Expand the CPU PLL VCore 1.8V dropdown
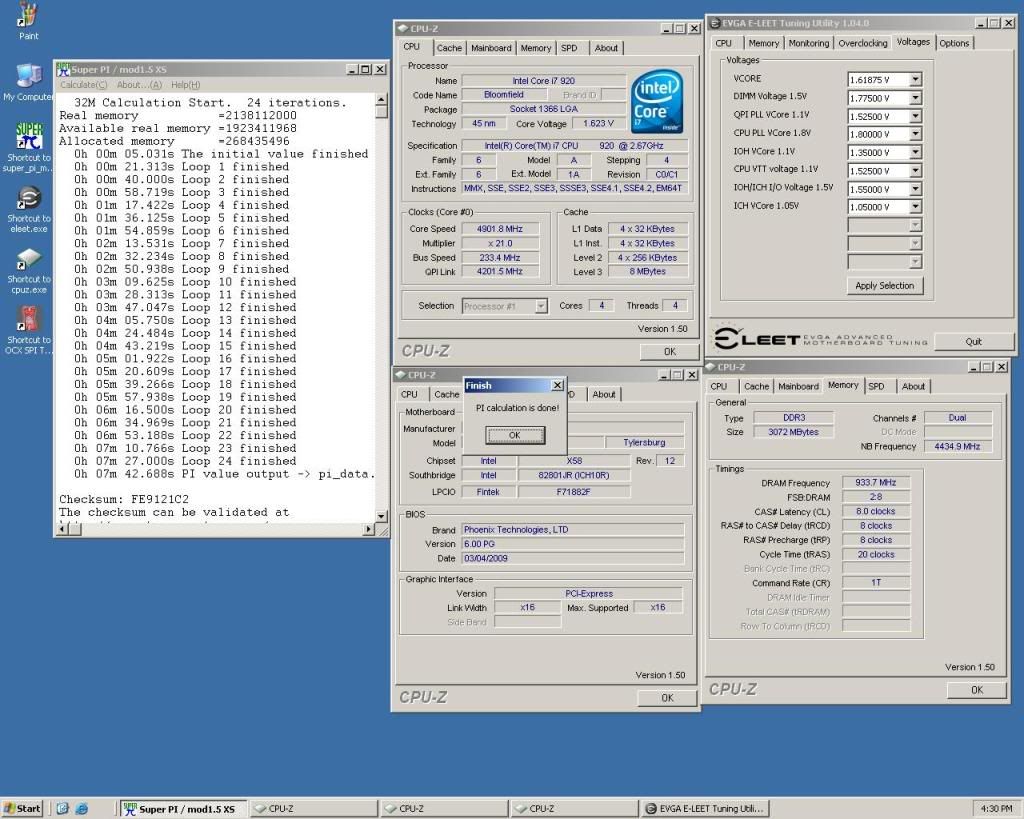Screen dimensions: 1024x819 (915, 134)
